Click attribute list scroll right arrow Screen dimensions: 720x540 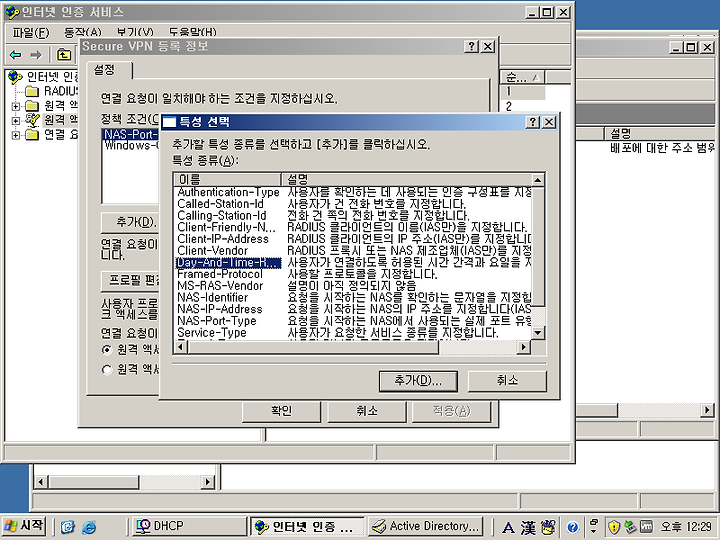click(523, 347)
